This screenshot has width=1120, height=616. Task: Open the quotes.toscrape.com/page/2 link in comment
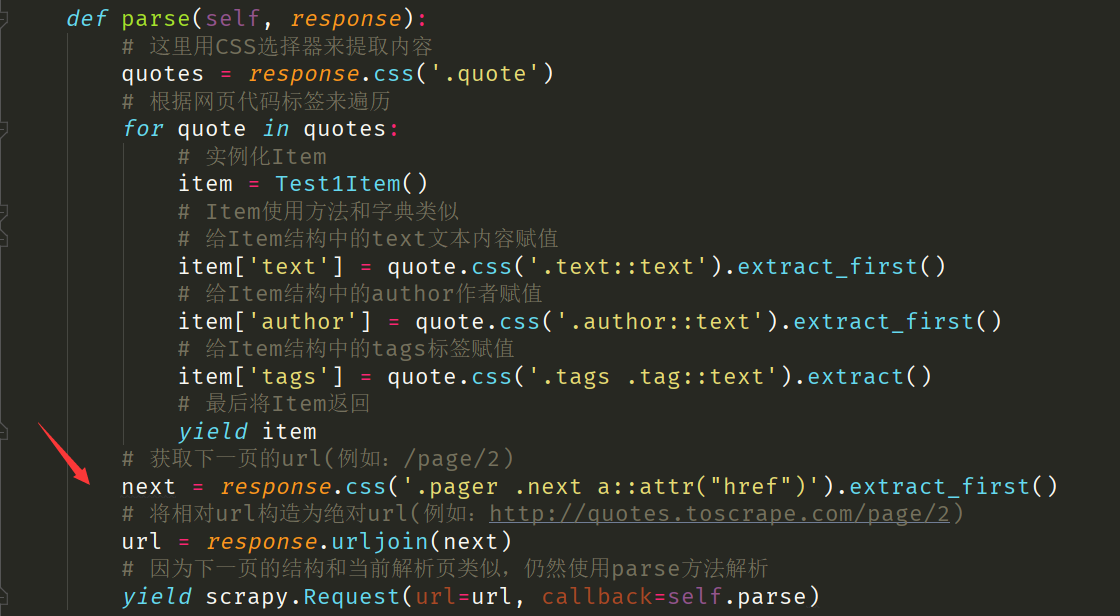[718, 514]
